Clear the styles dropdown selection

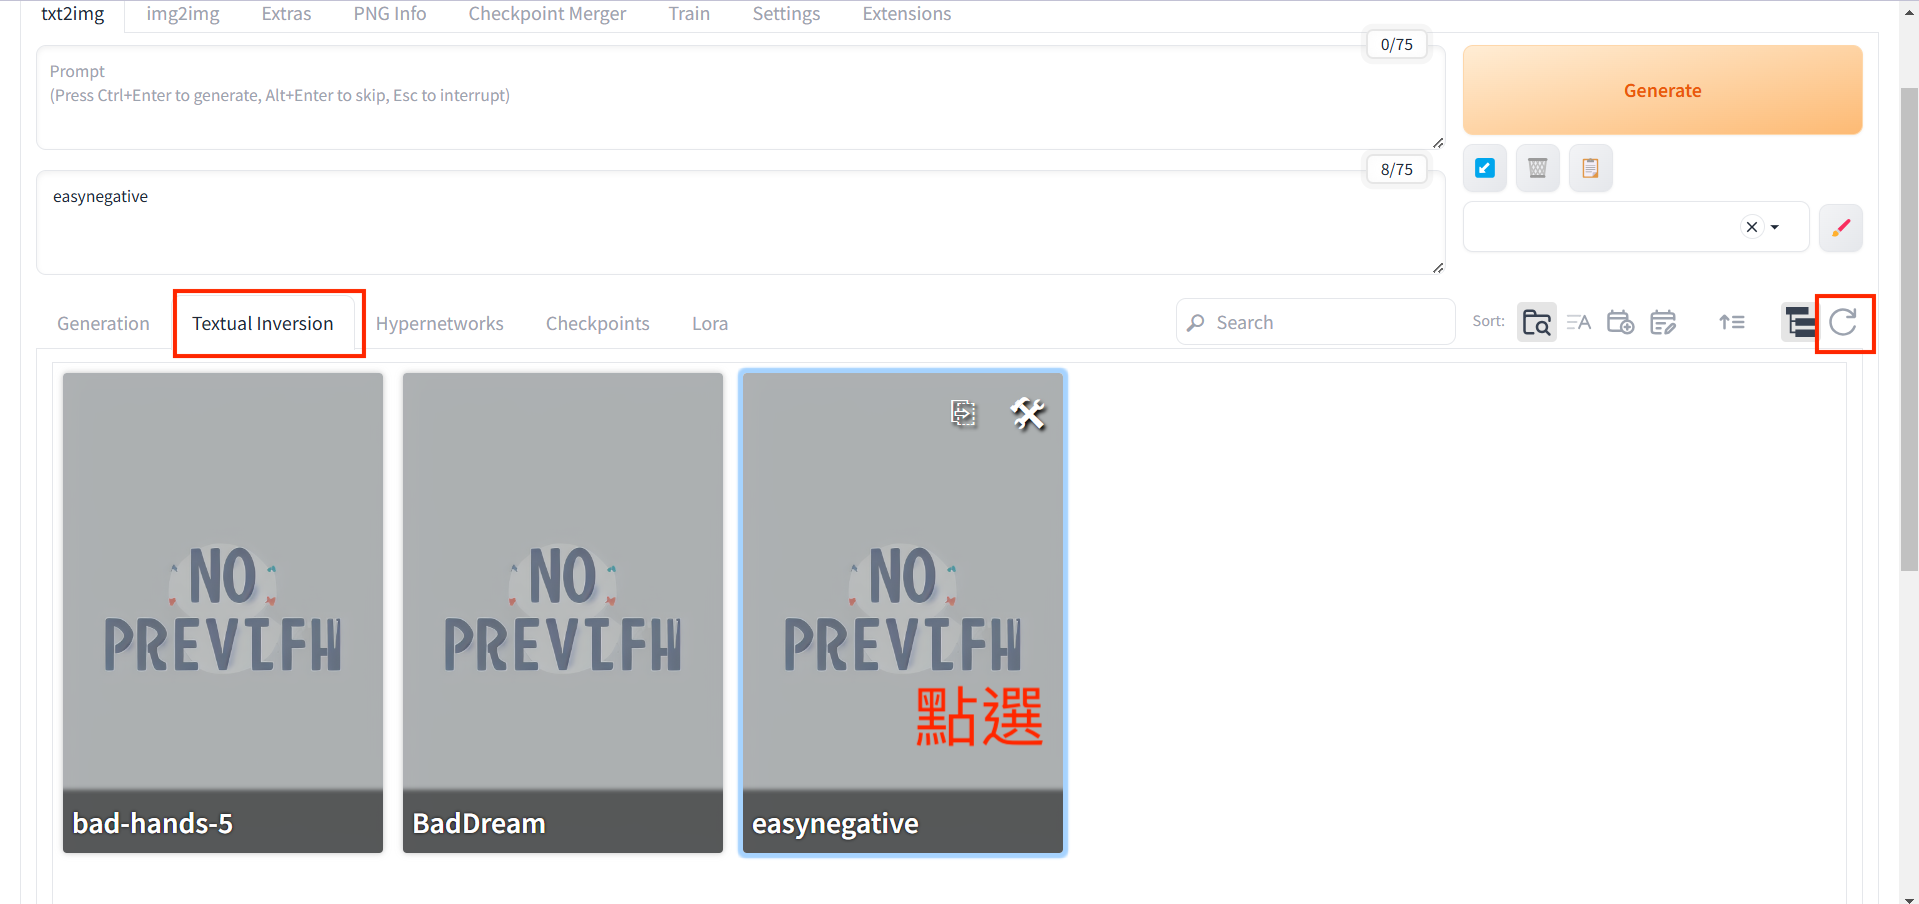[x=1752, y=227]
